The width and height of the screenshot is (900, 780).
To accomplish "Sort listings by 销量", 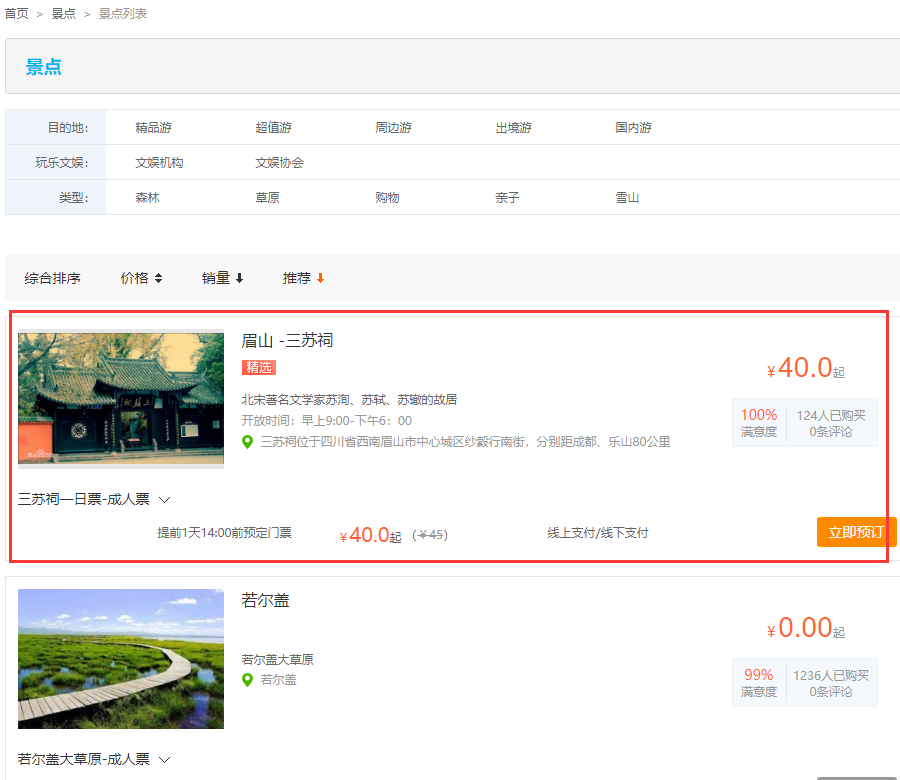I will coord(222,278).
